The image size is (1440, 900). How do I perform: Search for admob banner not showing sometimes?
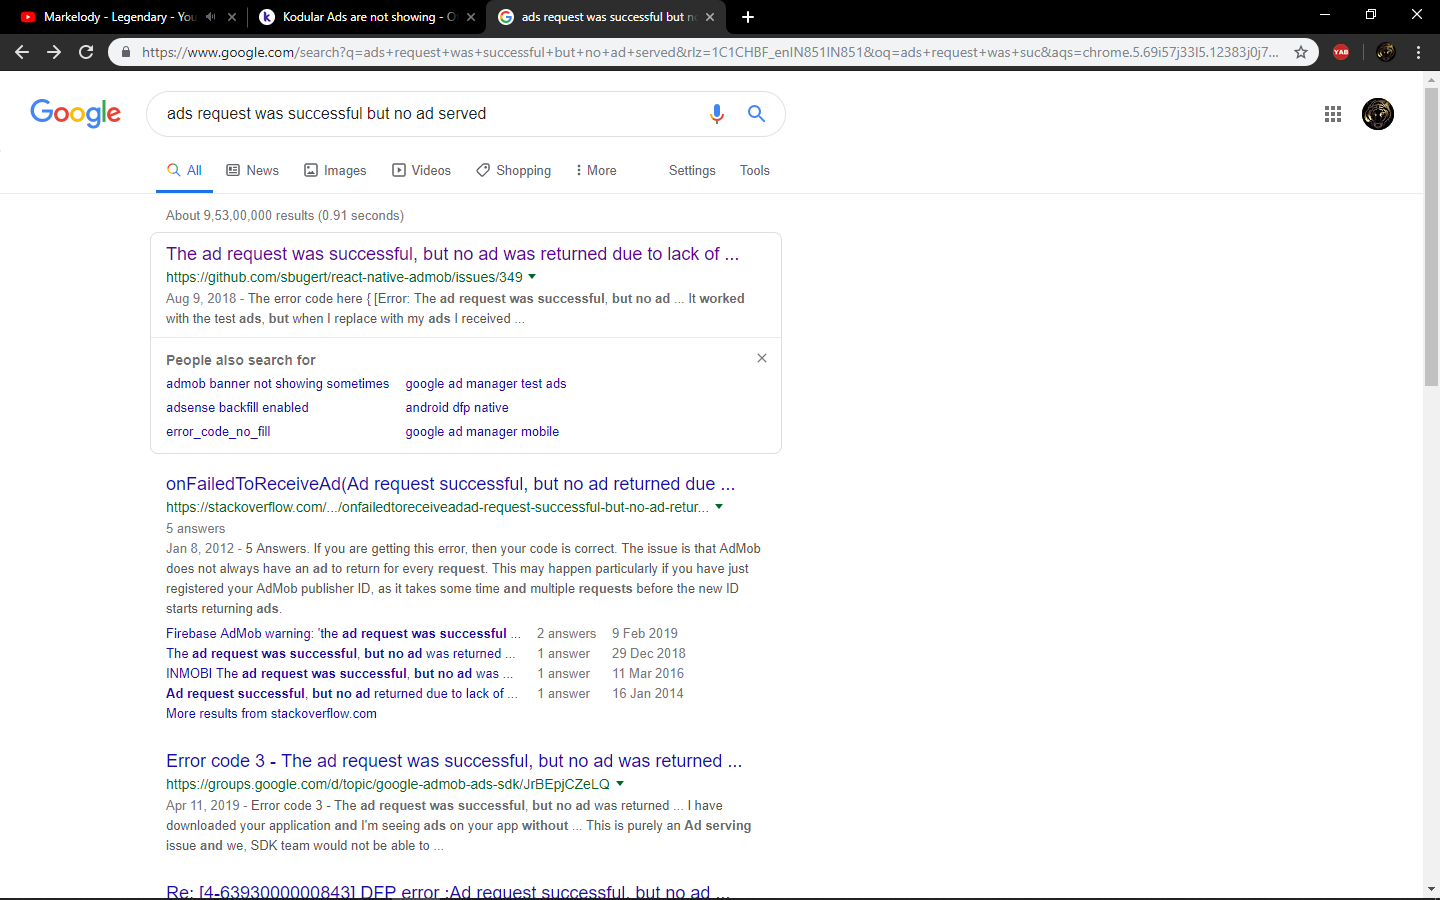tap(278, 384)
